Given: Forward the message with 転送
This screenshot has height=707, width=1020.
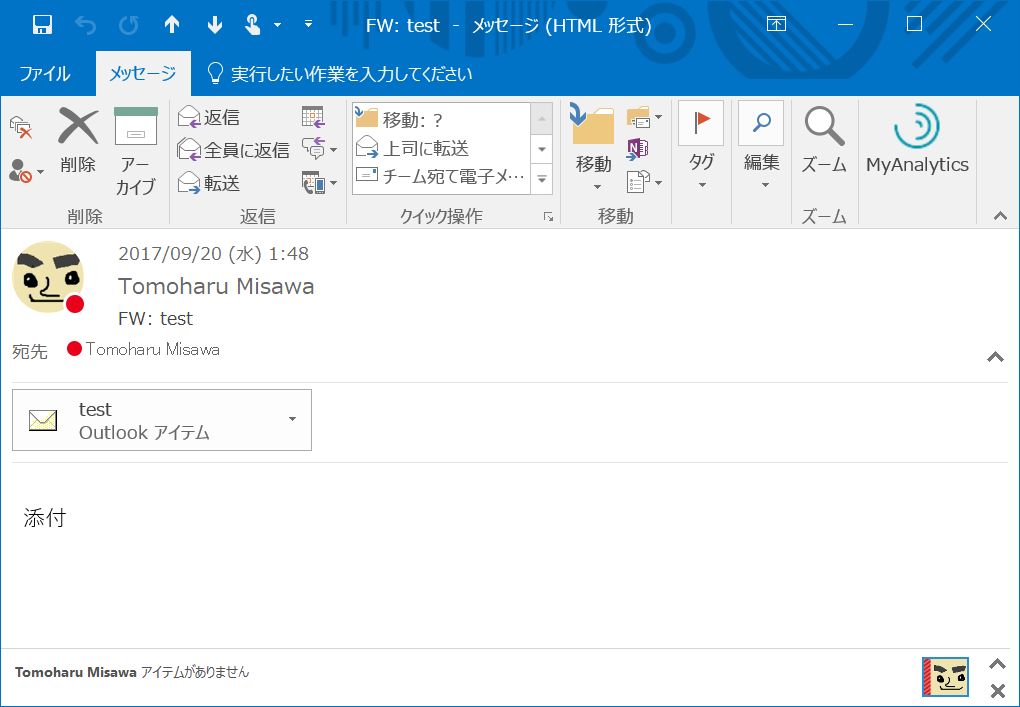Looking at the screenshot, I should pos(209,183).
